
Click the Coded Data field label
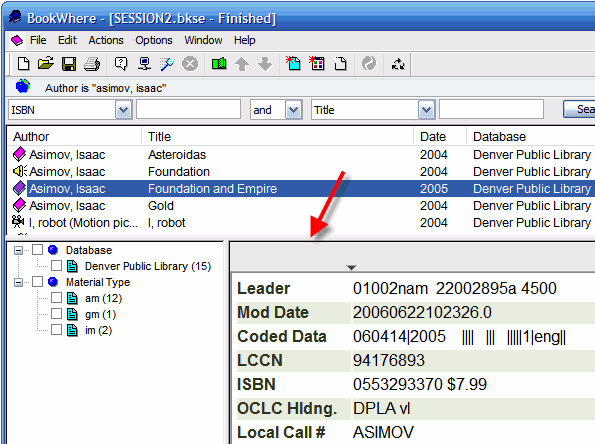click(x=282, y=336)
